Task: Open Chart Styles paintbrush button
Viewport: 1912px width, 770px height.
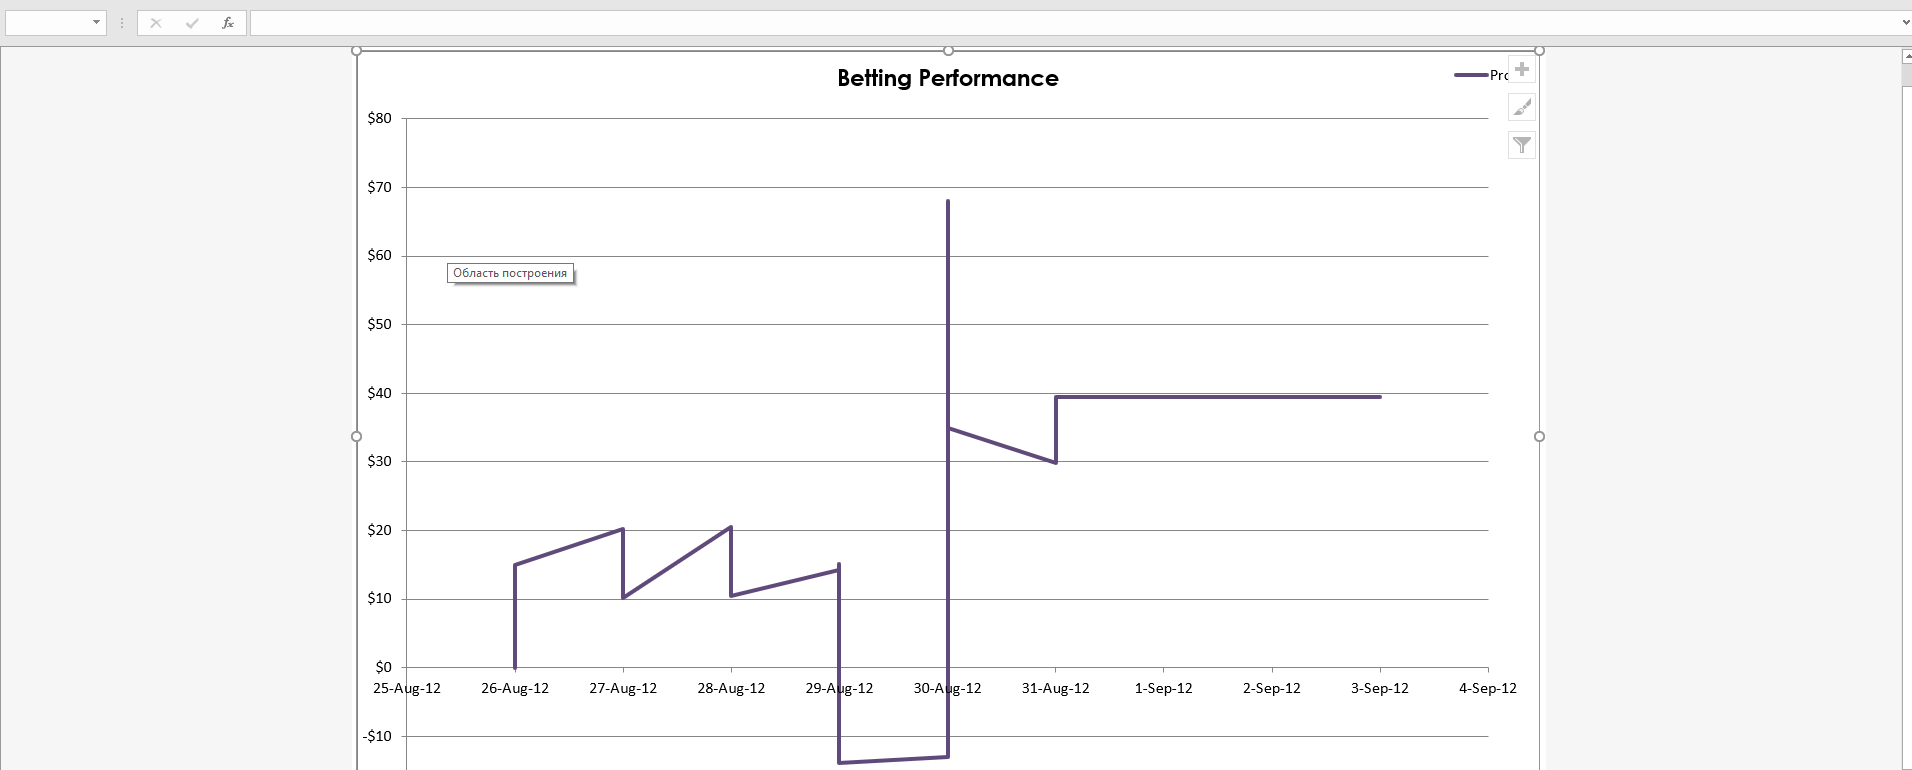Action: [x=1522, y=107]
